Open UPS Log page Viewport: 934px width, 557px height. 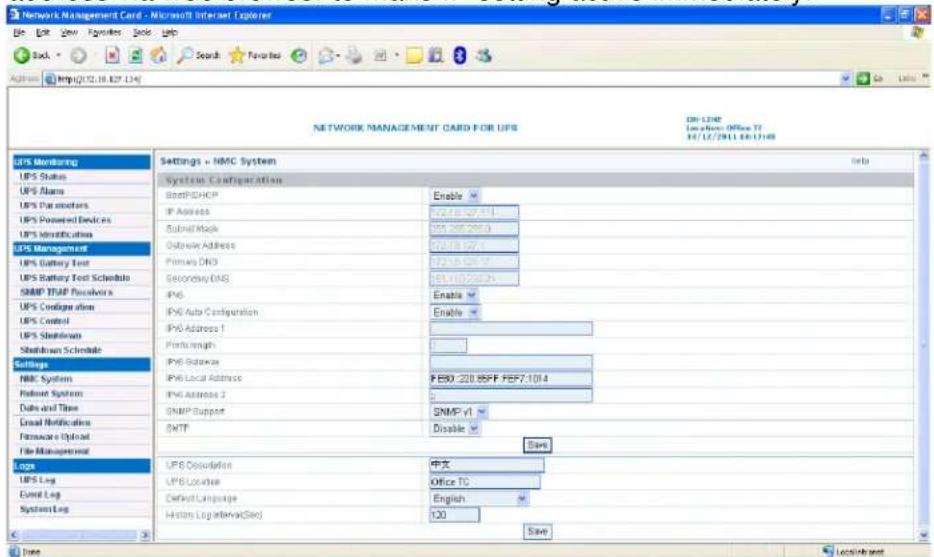click(38, 480)
